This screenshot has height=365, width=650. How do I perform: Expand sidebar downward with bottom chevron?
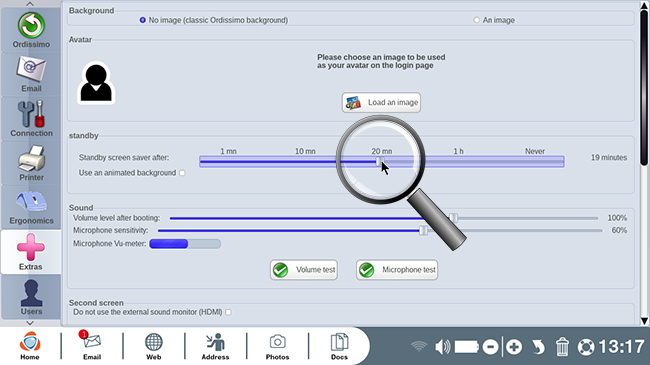[30, 323]
